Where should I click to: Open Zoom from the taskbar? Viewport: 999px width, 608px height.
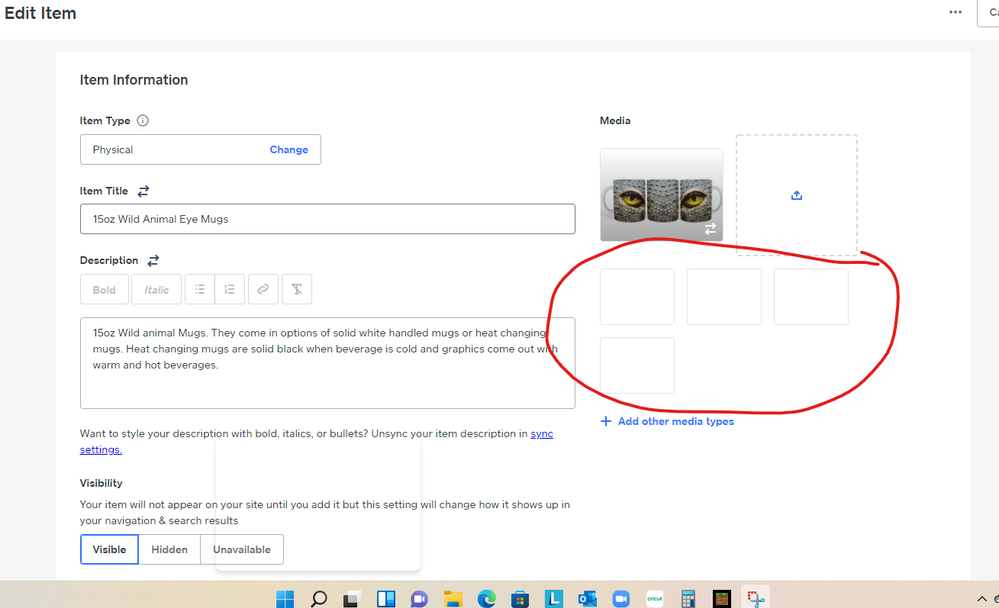pyautogui.click(x=621, y=598)
